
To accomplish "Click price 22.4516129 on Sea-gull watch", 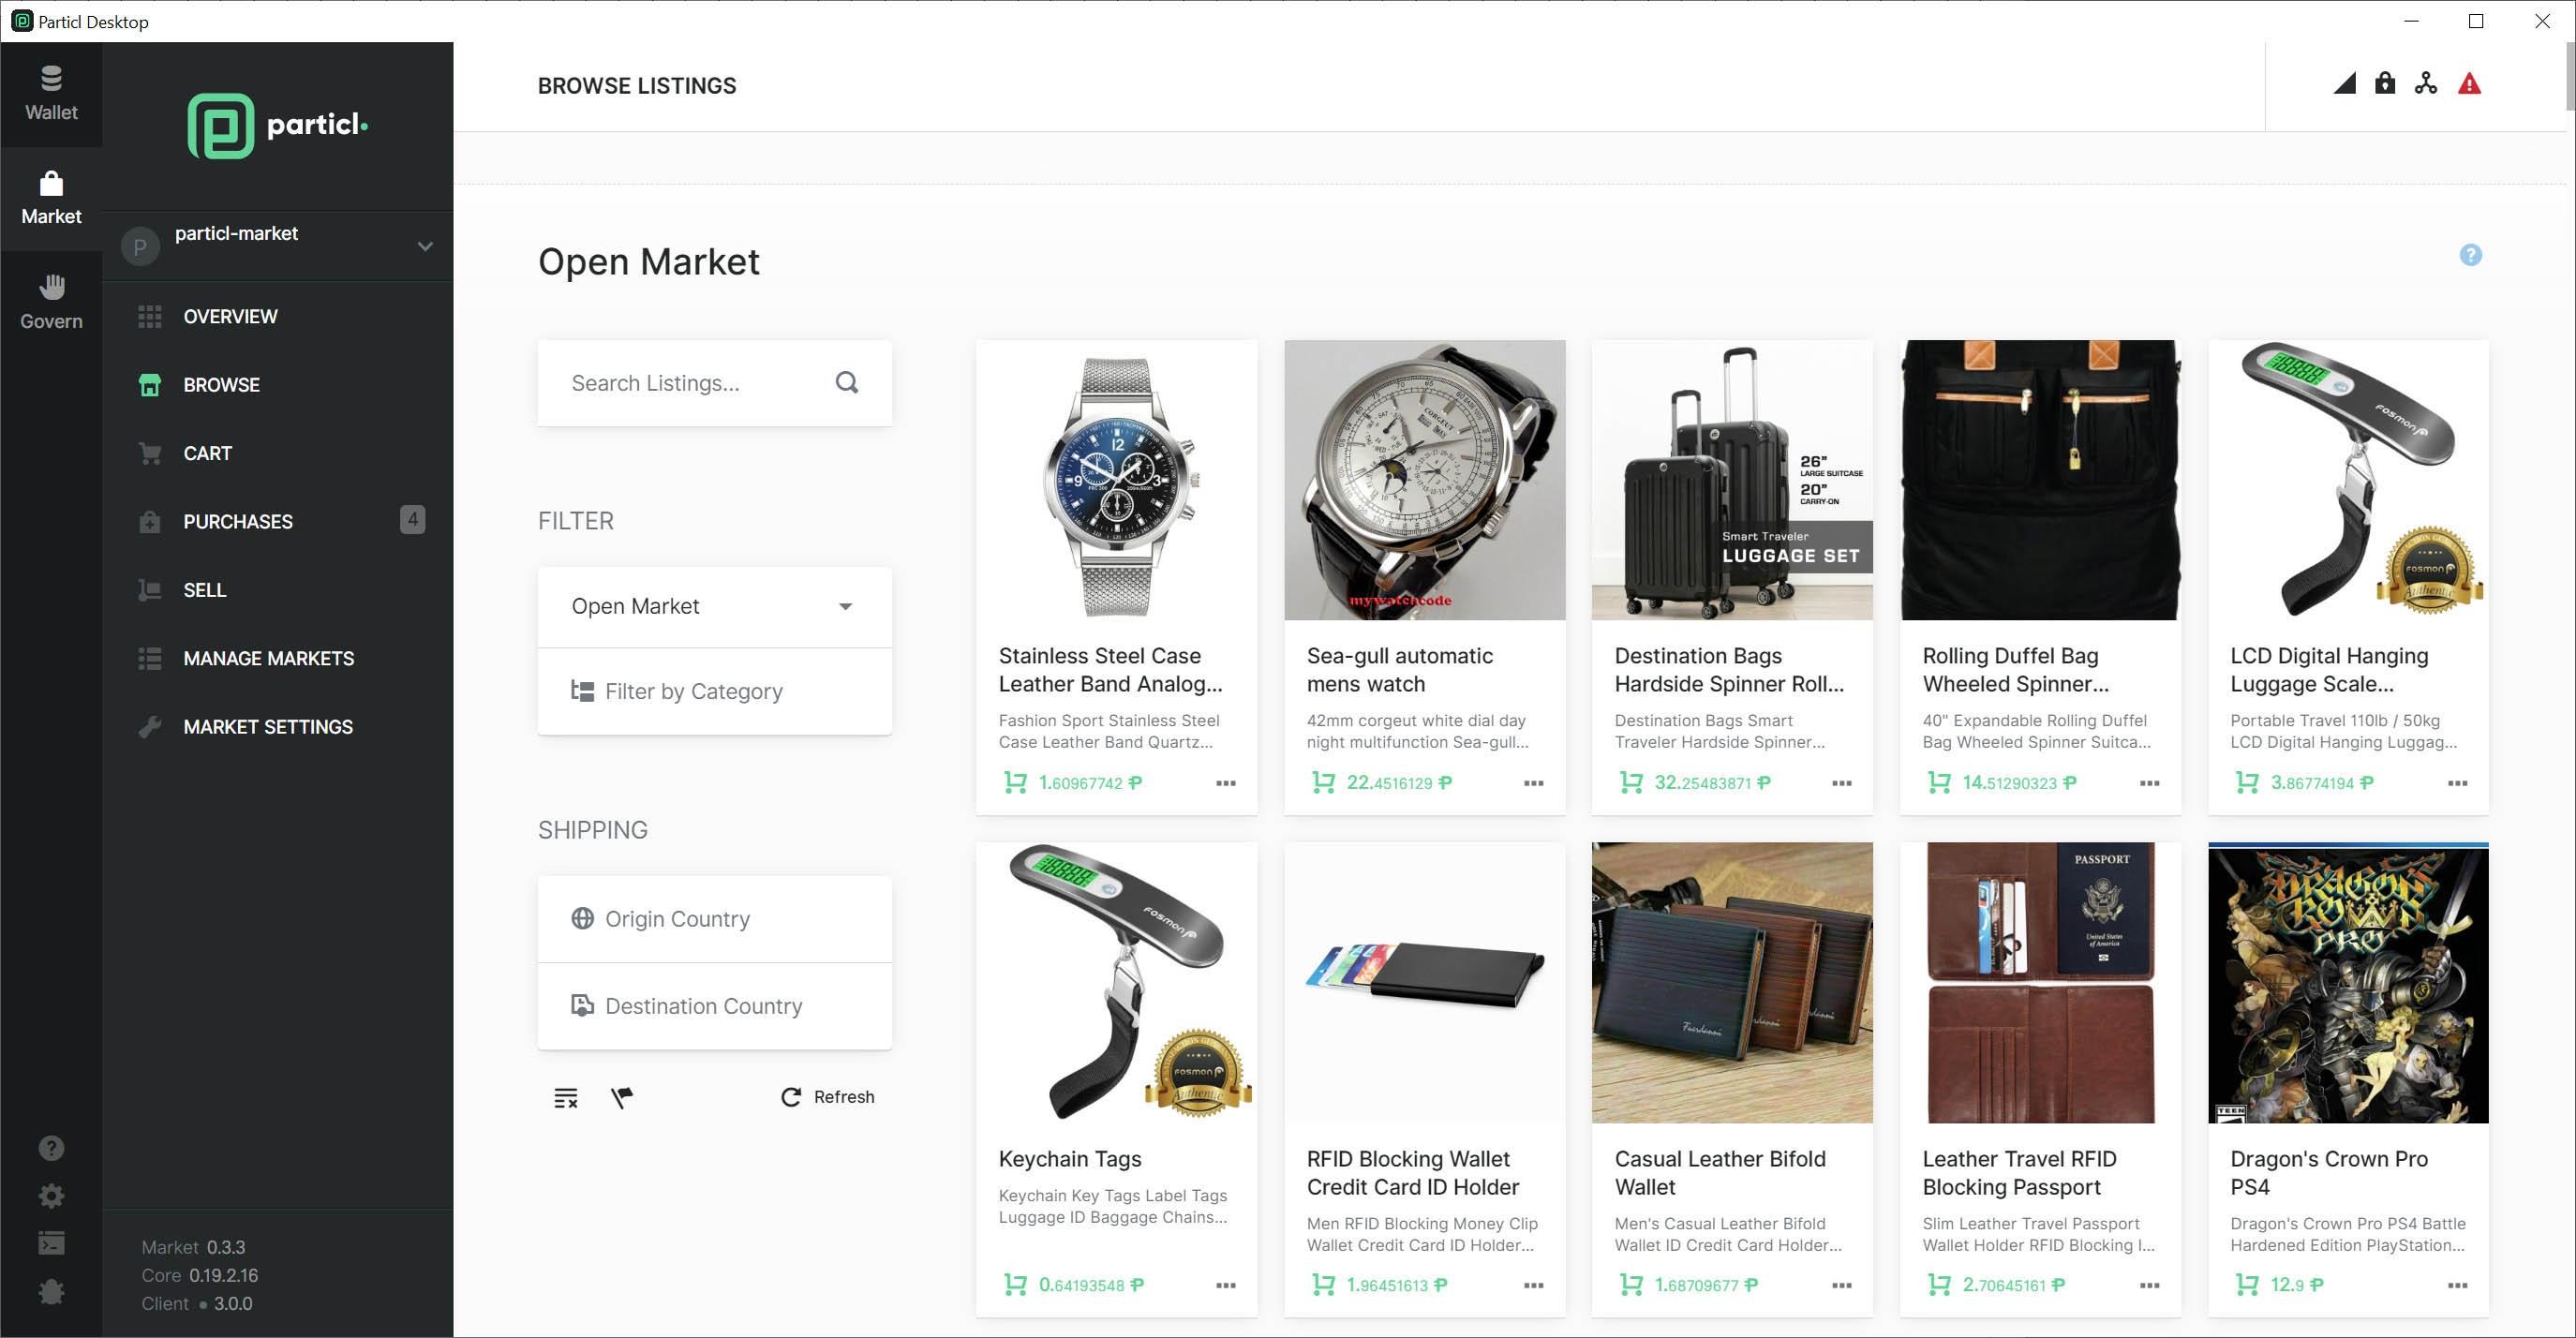I will click(x=1399, y=782).
